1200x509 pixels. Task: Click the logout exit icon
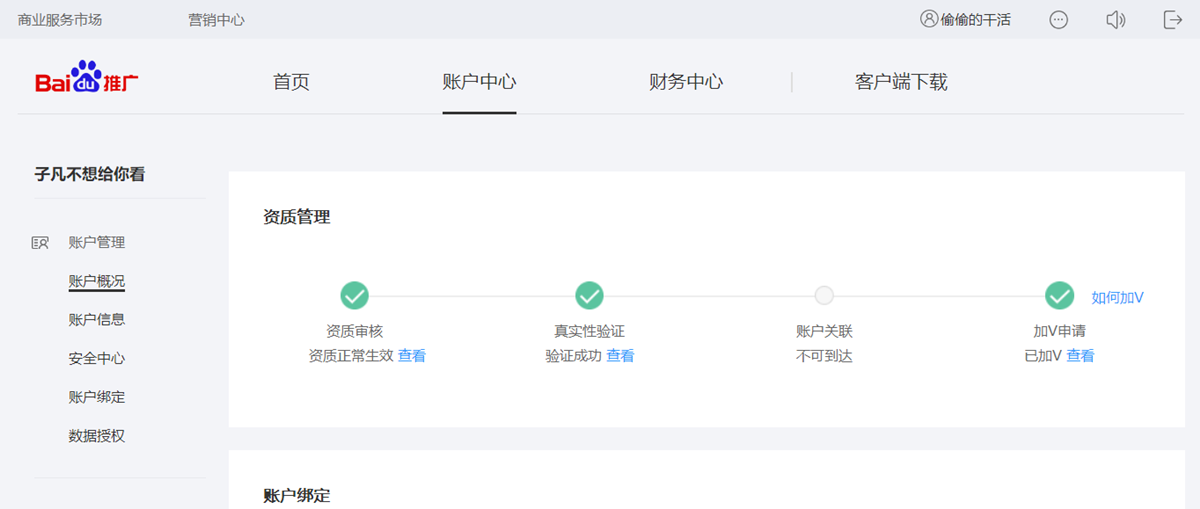1173,20
